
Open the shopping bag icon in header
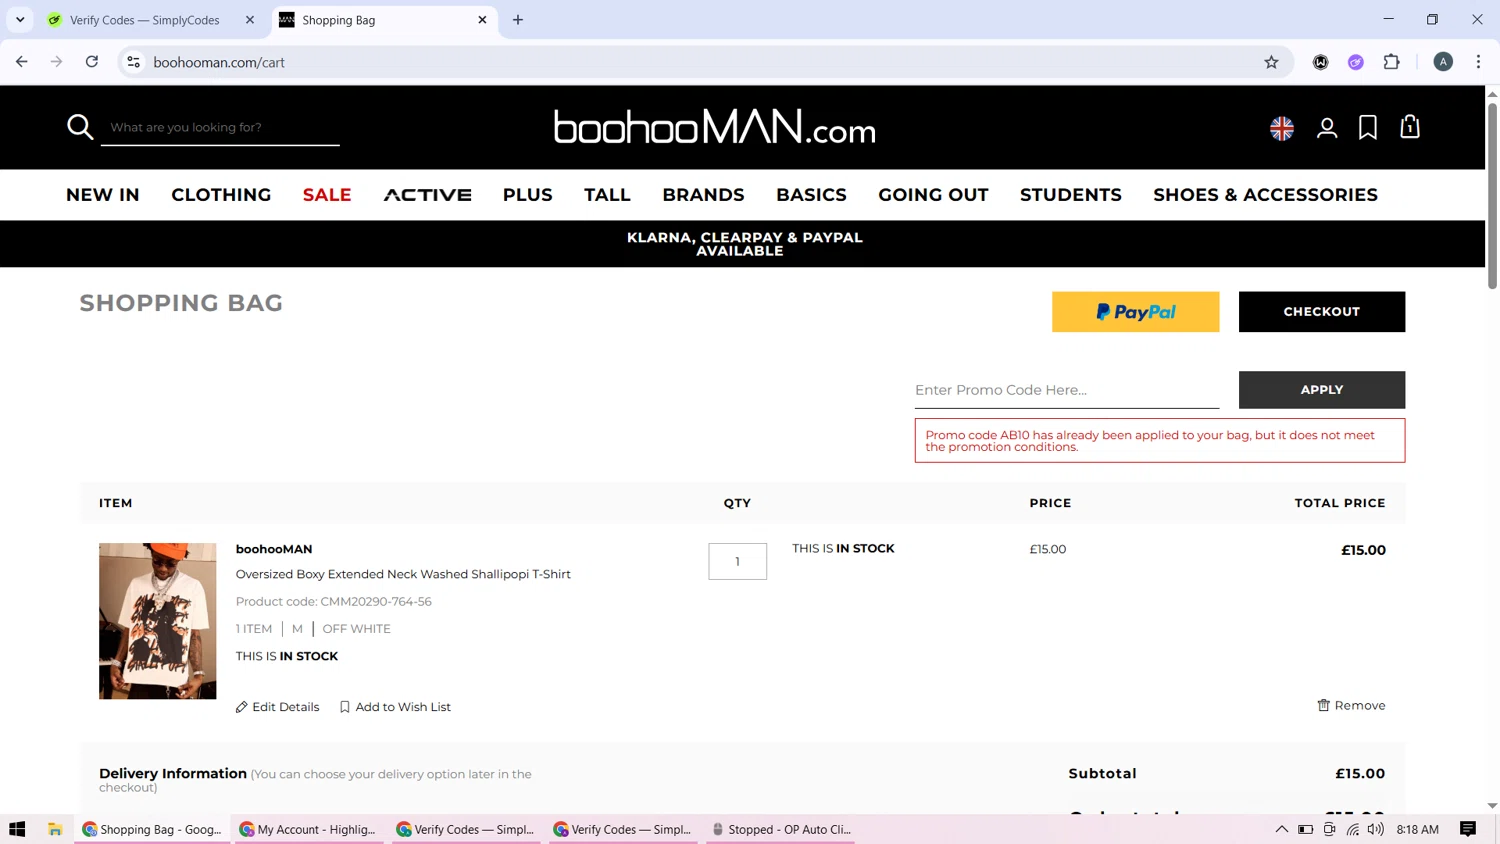pos(1410,127)
